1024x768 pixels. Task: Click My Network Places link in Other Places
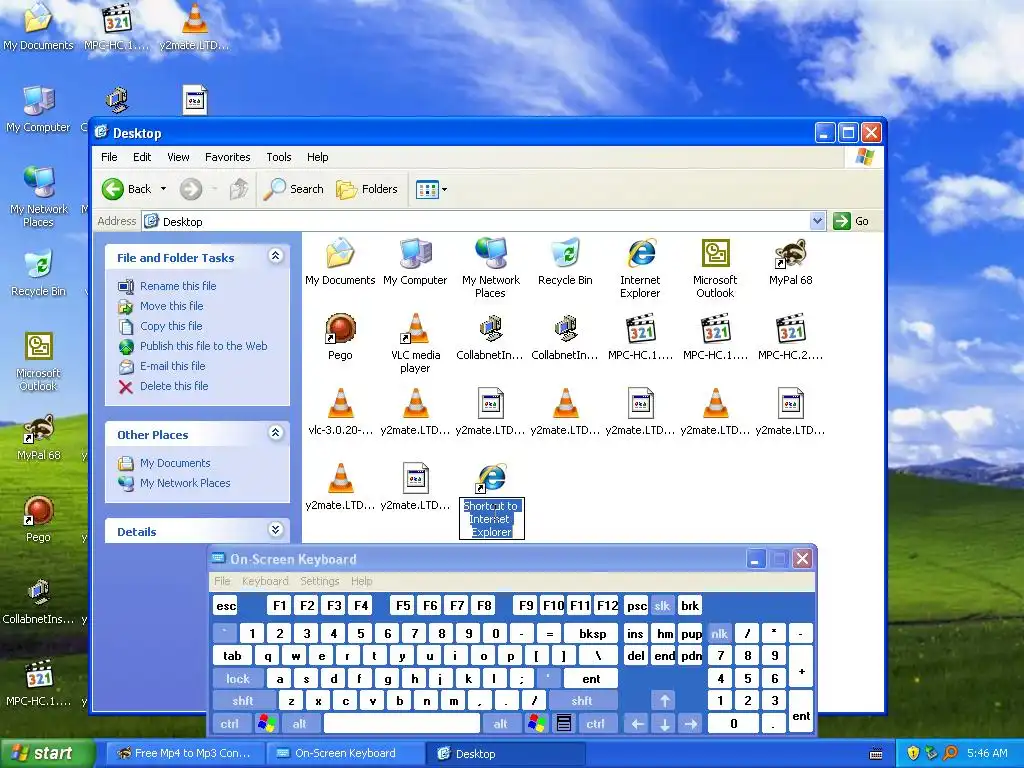pos(185,483)
